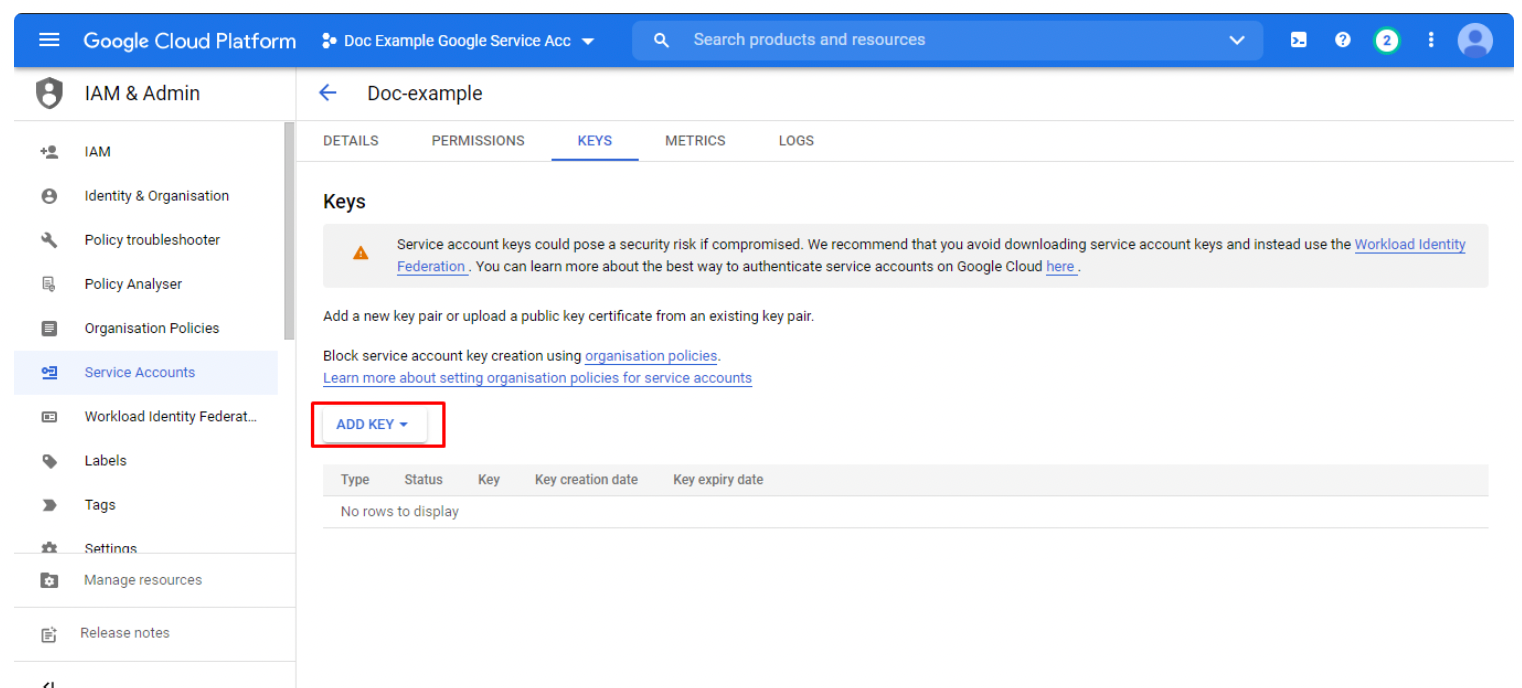Open Learn more about setting organisation policies
The image size is (1522, 688).
537,378
